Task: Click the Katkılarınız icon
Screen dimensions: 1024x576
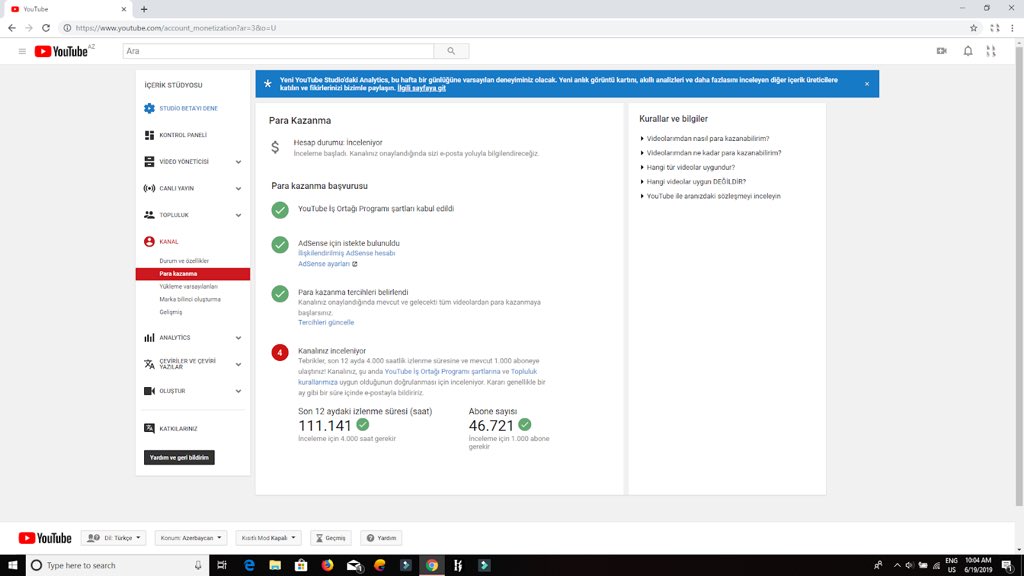Action: tap(150, 428)
